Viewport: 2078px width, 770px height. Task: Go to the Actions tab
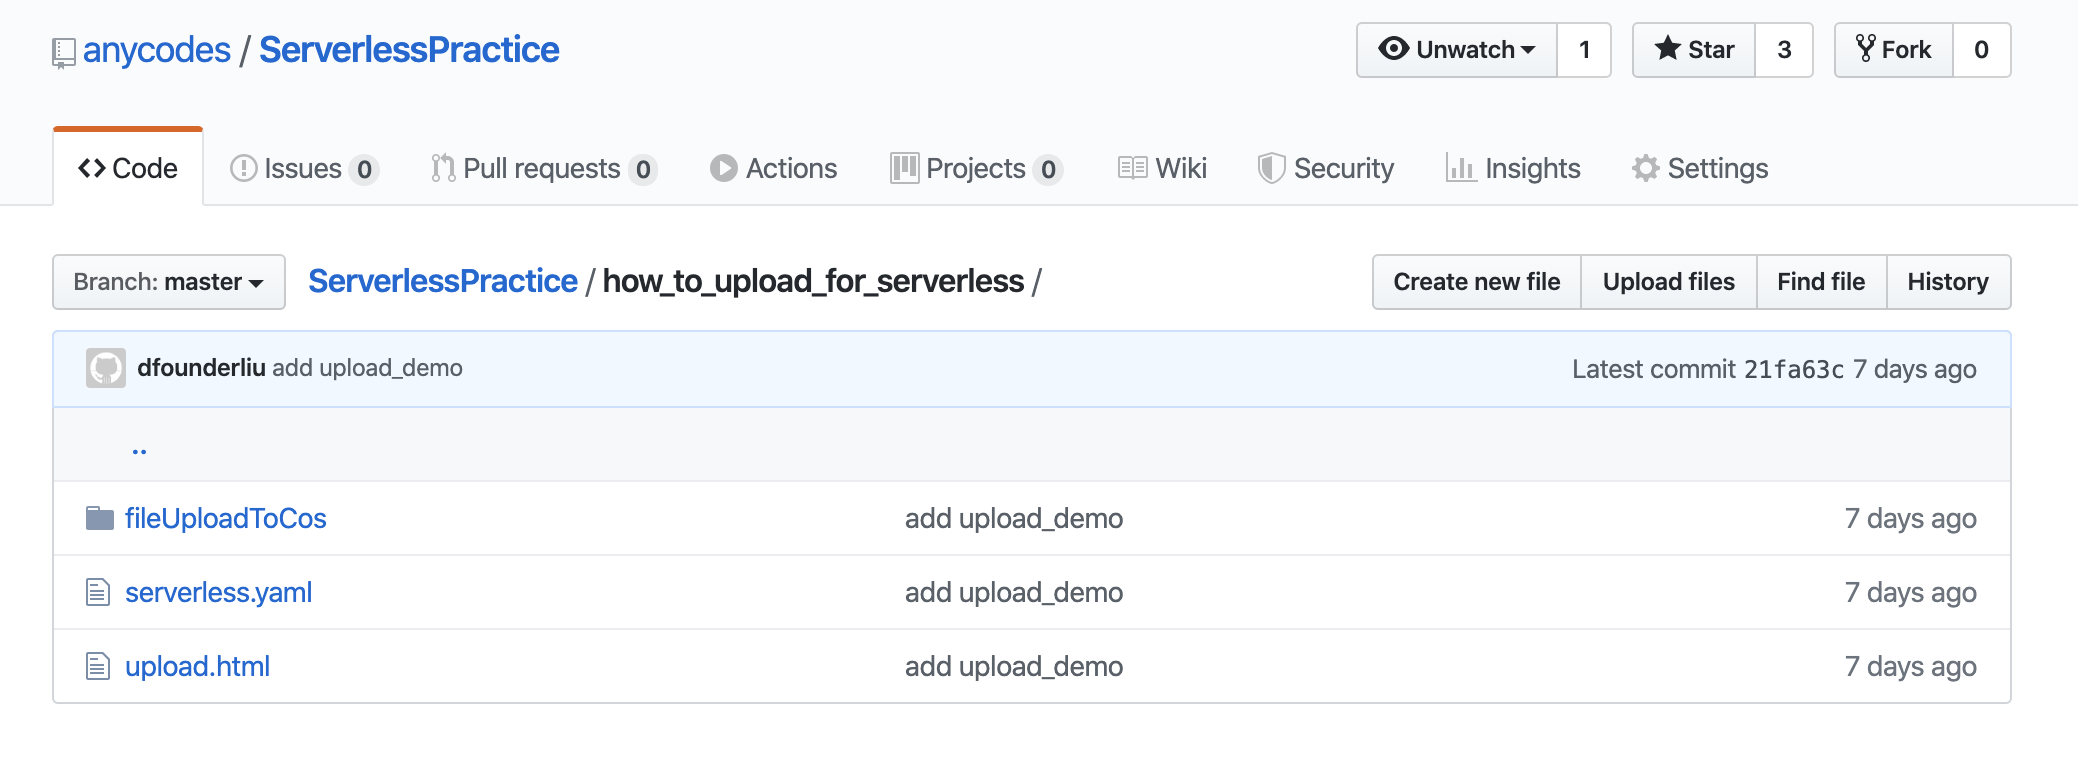click(x=774, y=168)
